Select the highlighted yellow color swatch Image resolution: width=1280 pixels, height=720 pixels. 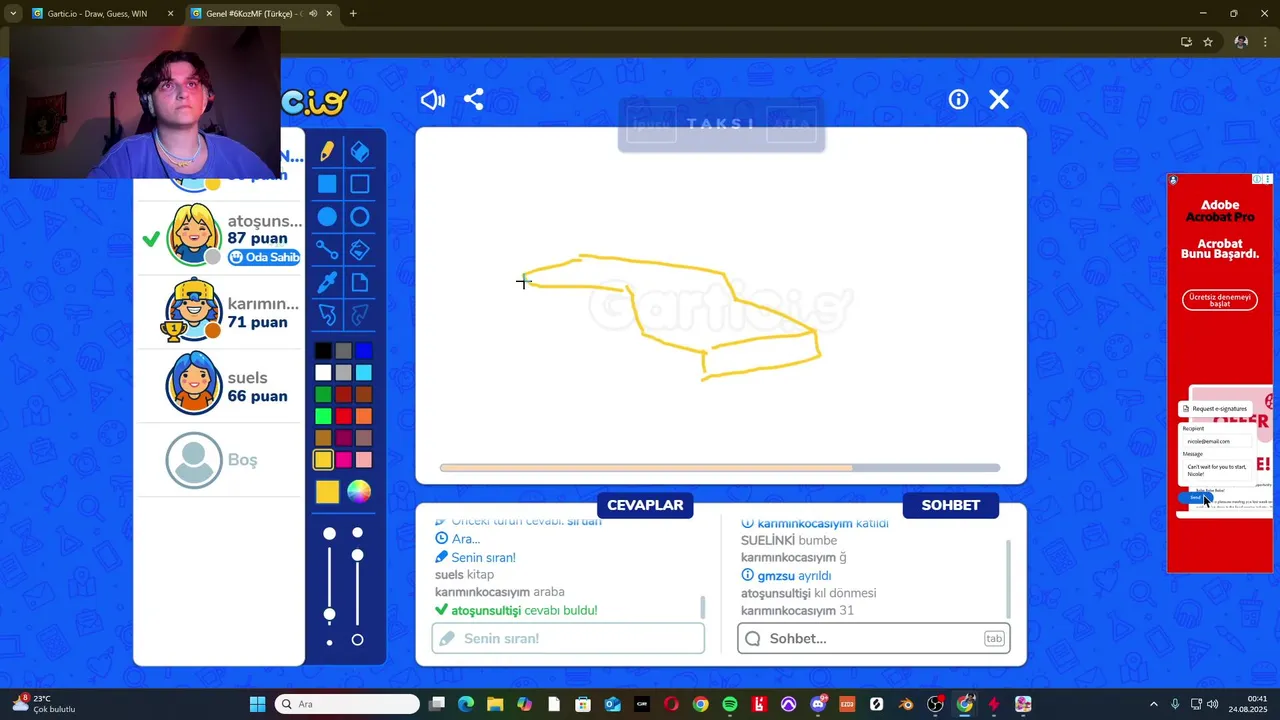[x=323, y=460]
